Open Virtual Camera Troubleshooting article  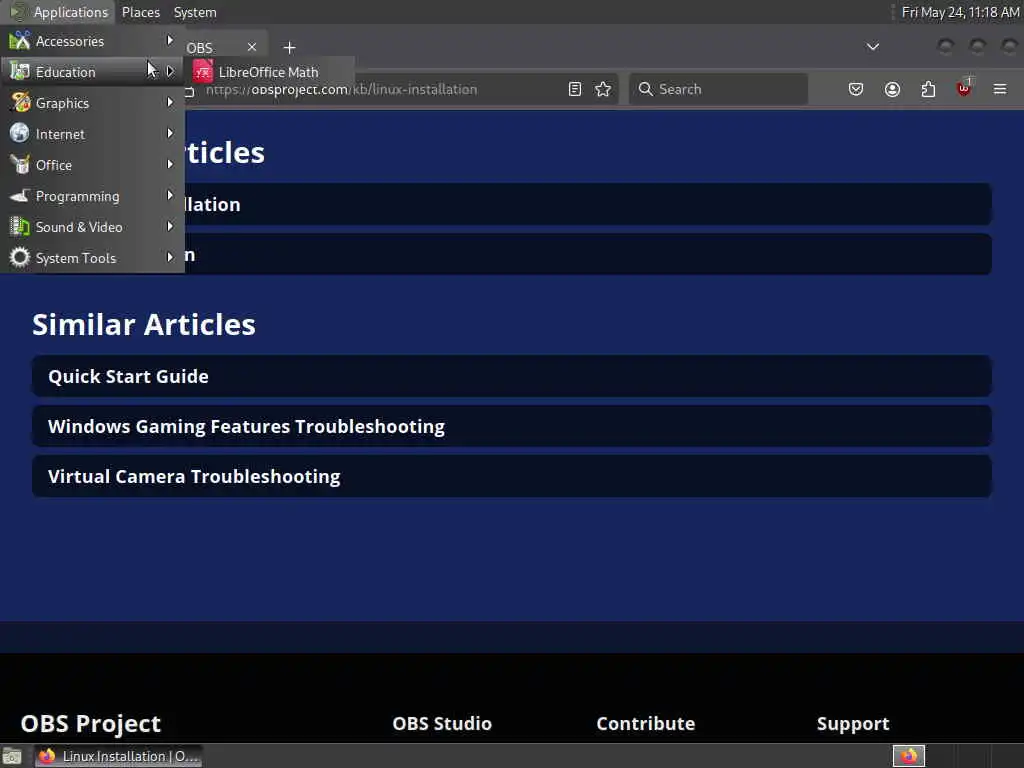tap(511, 477)
